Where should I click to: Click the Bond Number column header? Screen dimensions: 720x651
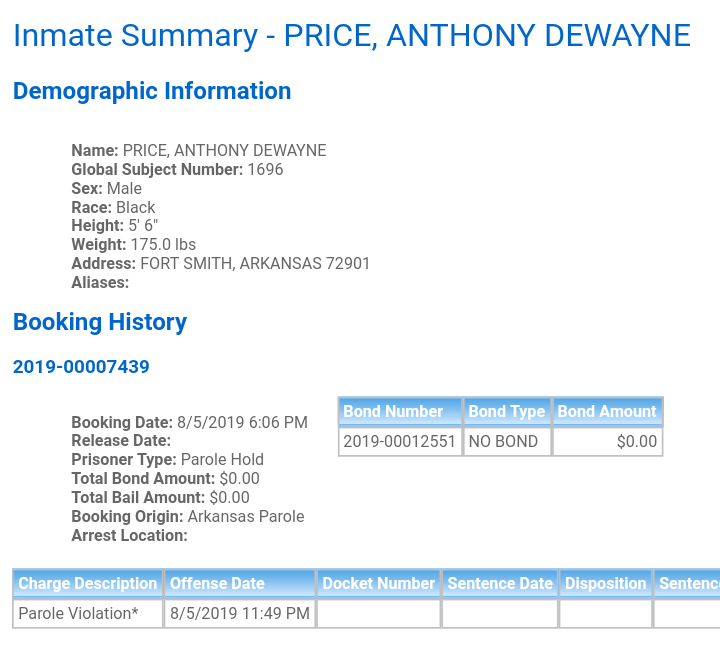[400, 411]
